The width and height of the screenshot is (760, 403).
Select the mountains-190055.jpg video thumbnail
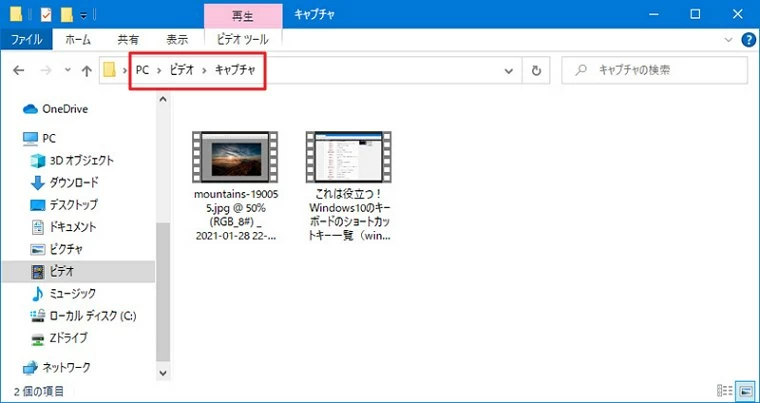click(235, 157)
